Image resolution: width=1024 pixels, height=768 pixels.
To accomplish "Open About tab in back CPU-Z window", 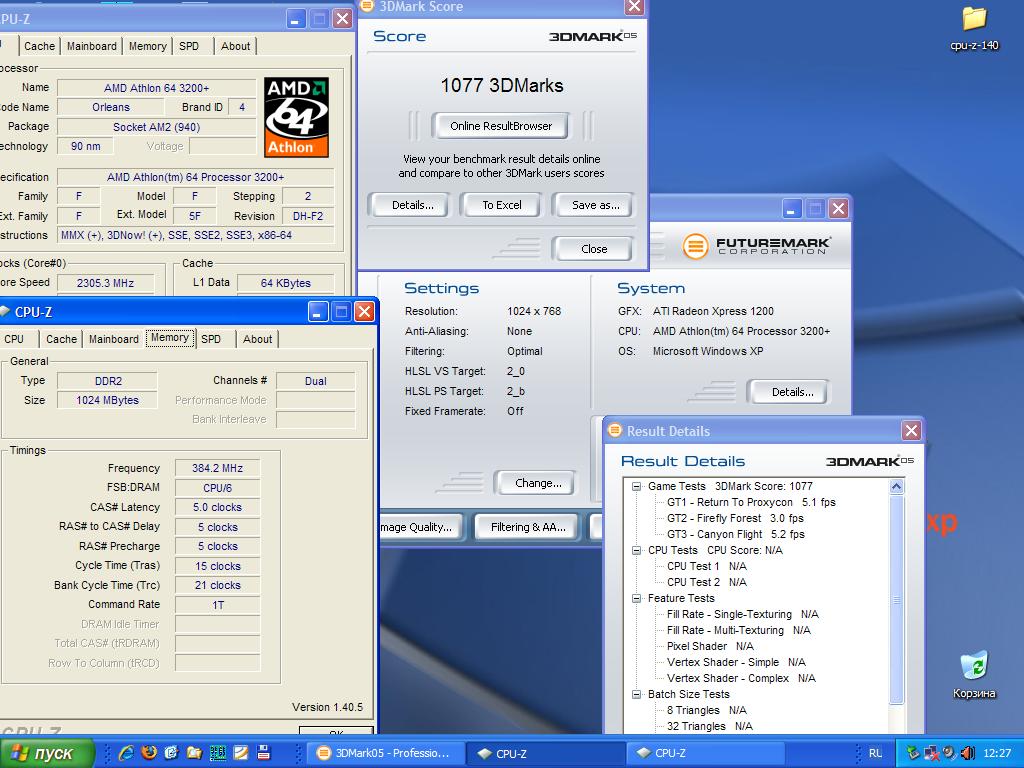I will tap(235, 46).
